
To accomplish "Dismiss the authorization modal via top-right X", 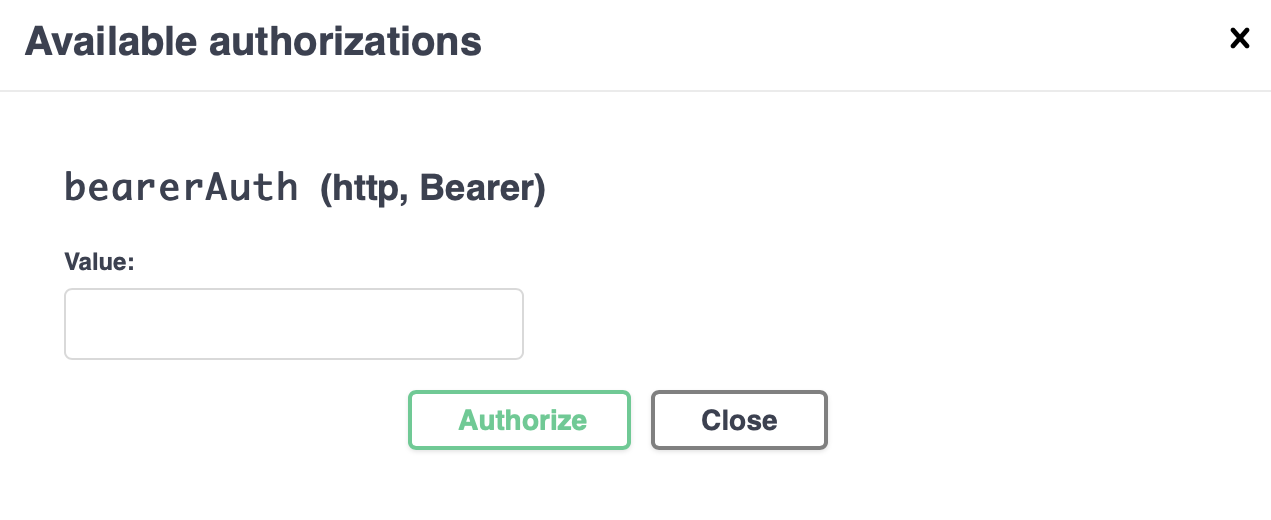I will pyautogui.click(x=1239, y=39).
